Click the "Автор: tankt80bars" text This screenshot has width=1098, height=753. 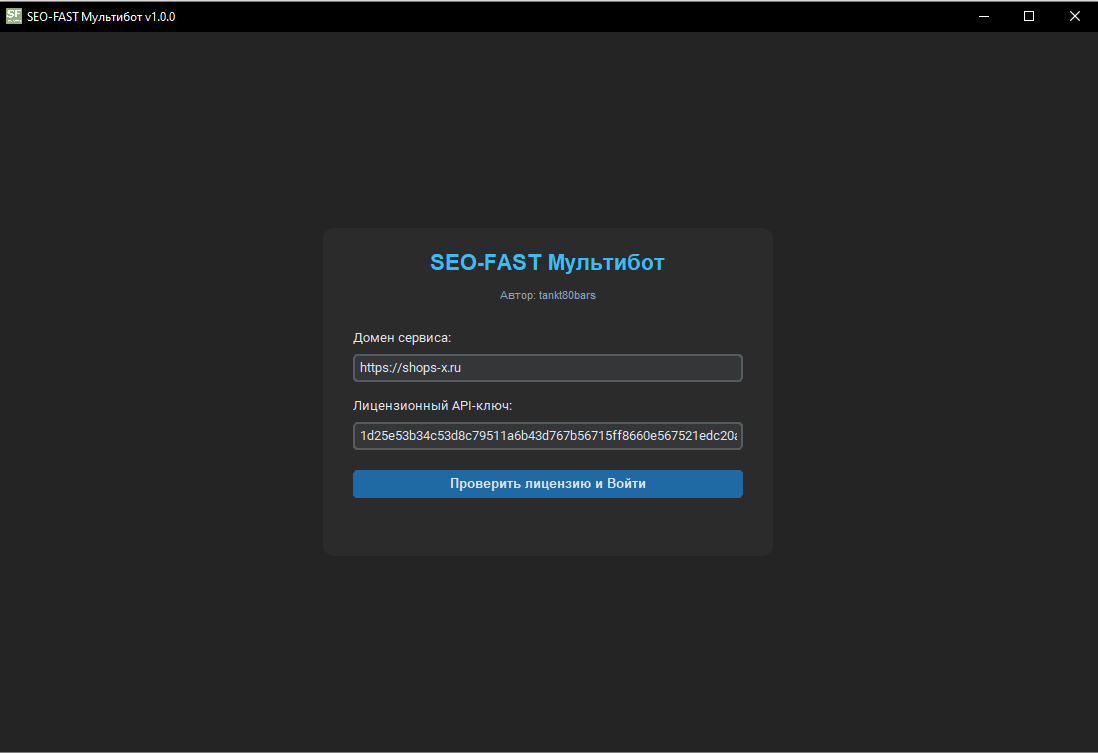(548, 296)
